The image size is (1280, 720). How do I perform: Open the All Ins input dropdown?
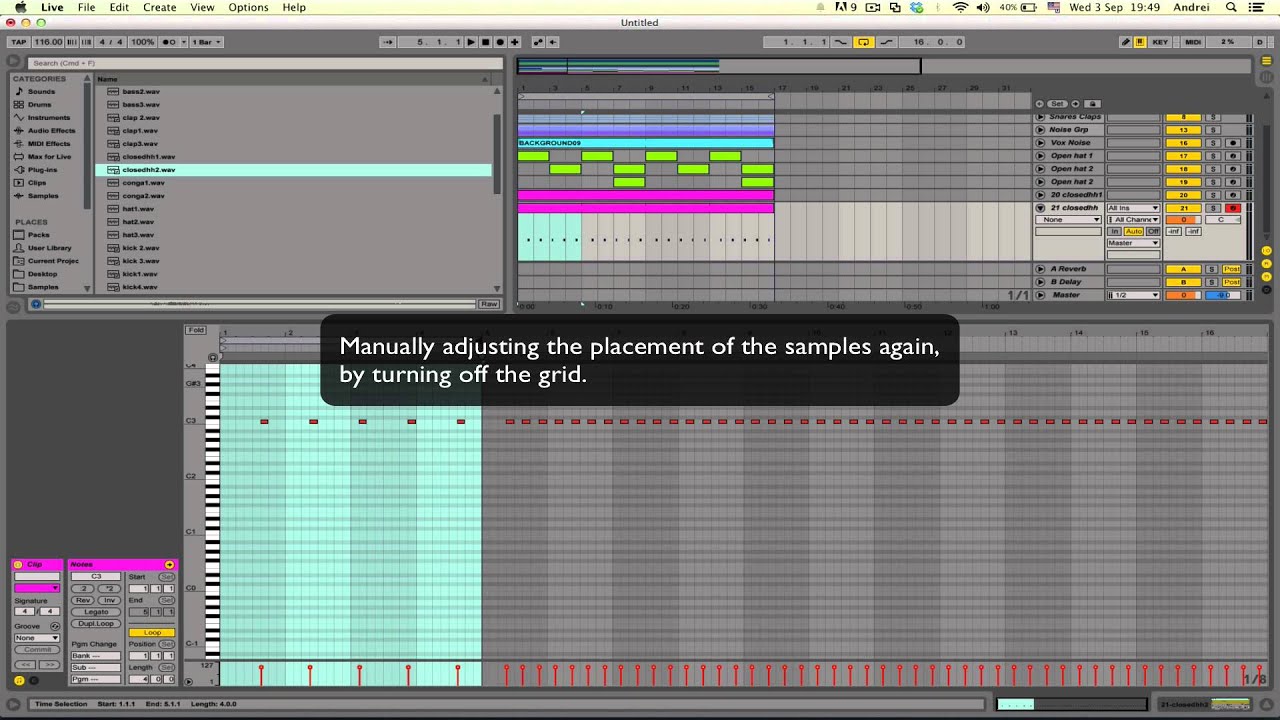[1133, 208]
